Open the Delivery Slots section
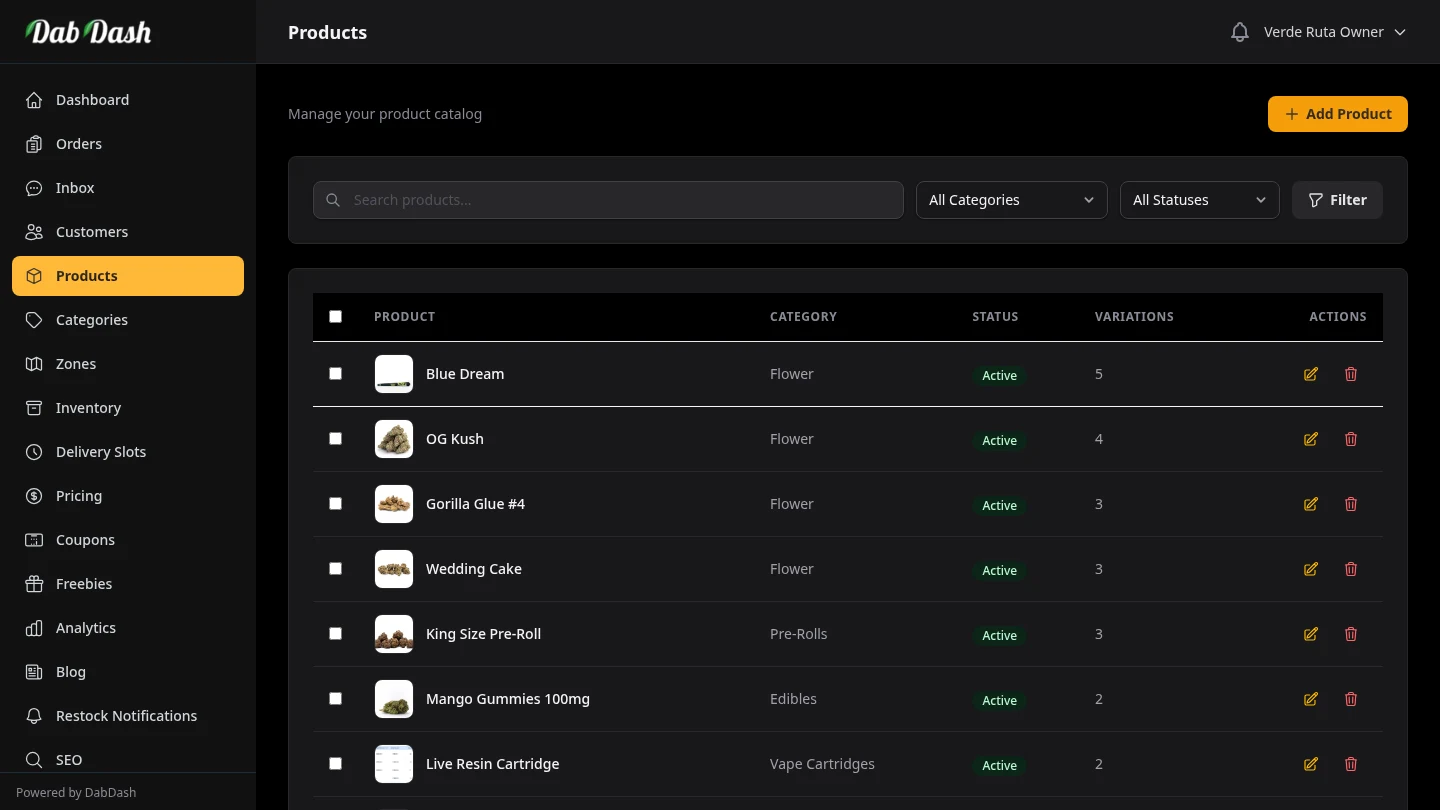The image size is (1440, 810). tap(100, 451)
